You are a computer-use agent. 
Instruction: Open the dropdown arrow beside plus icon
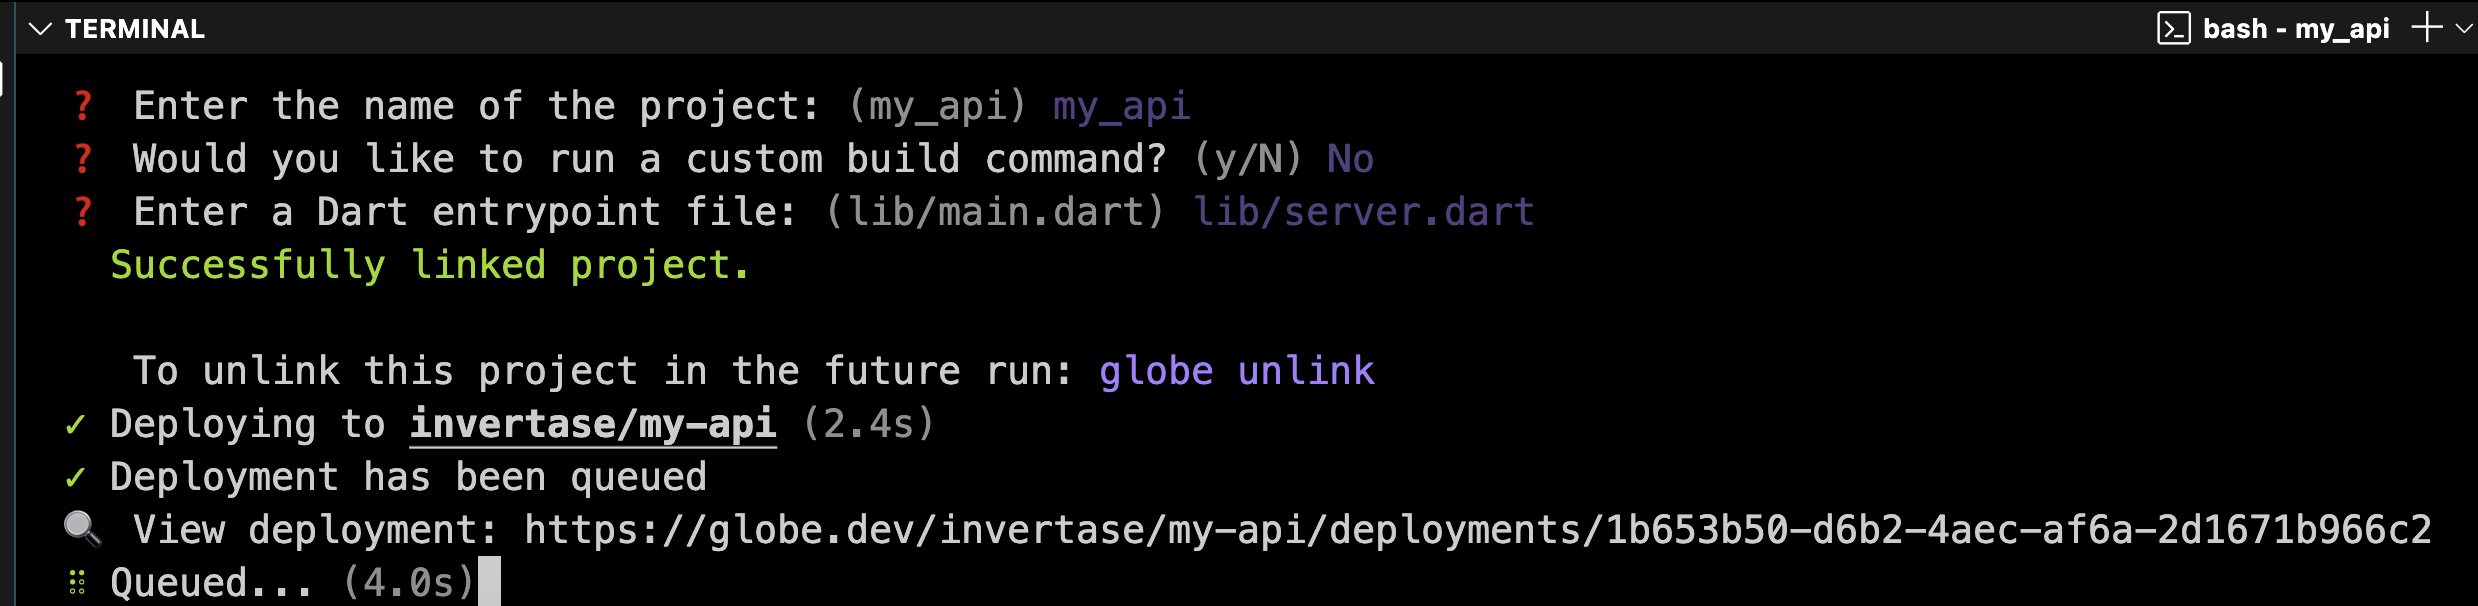point(2463,29)
